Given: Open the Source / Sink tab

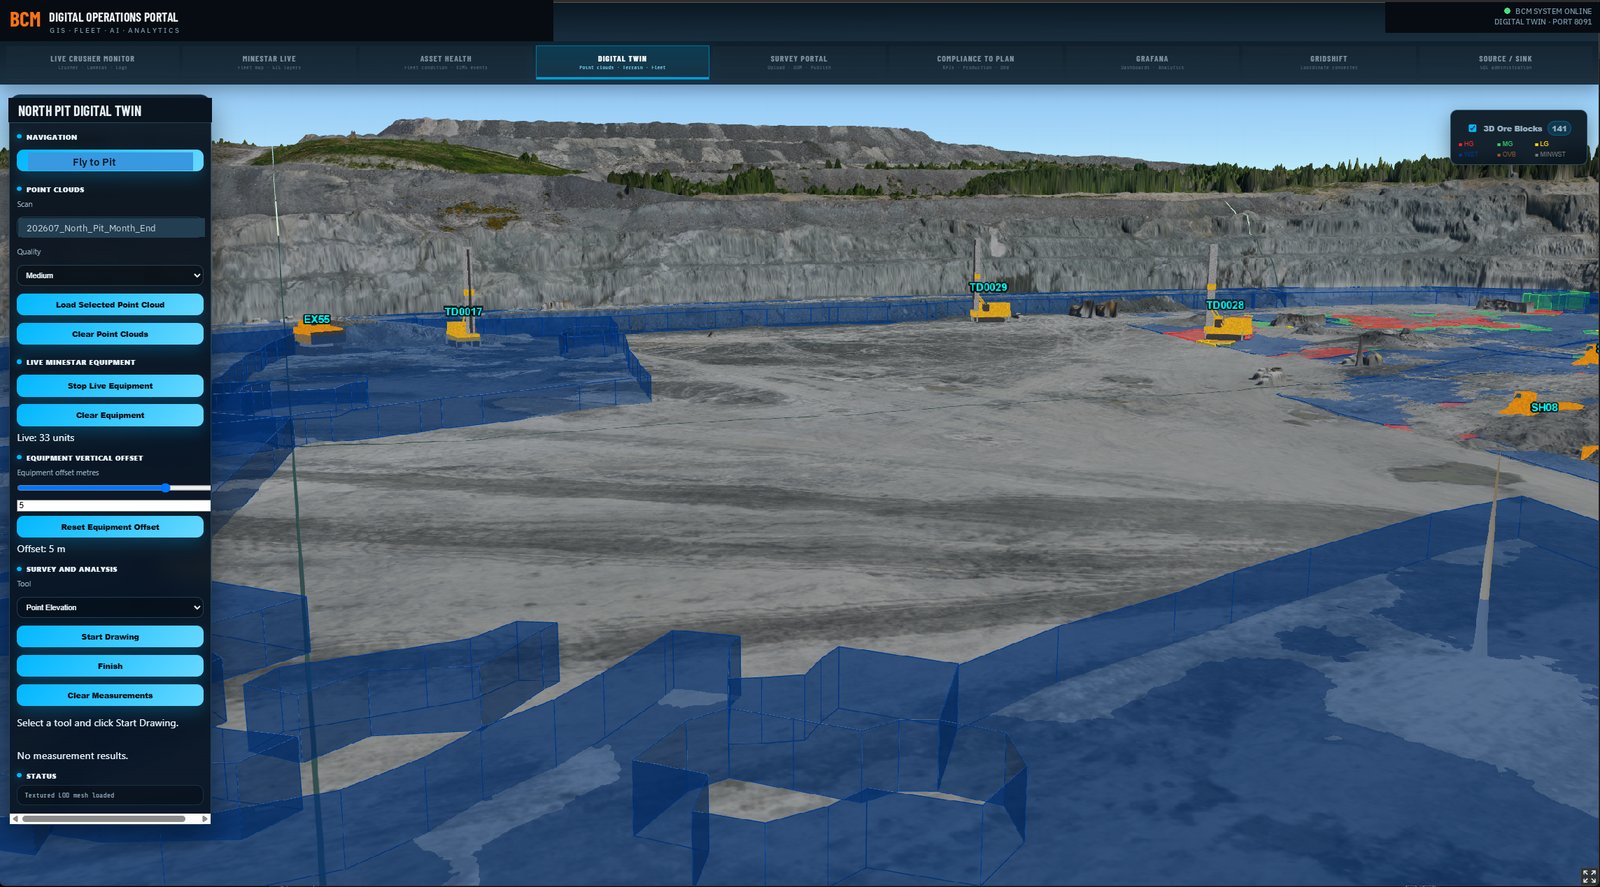Looking at the screenshot, I should click(x=1506, y=62).
